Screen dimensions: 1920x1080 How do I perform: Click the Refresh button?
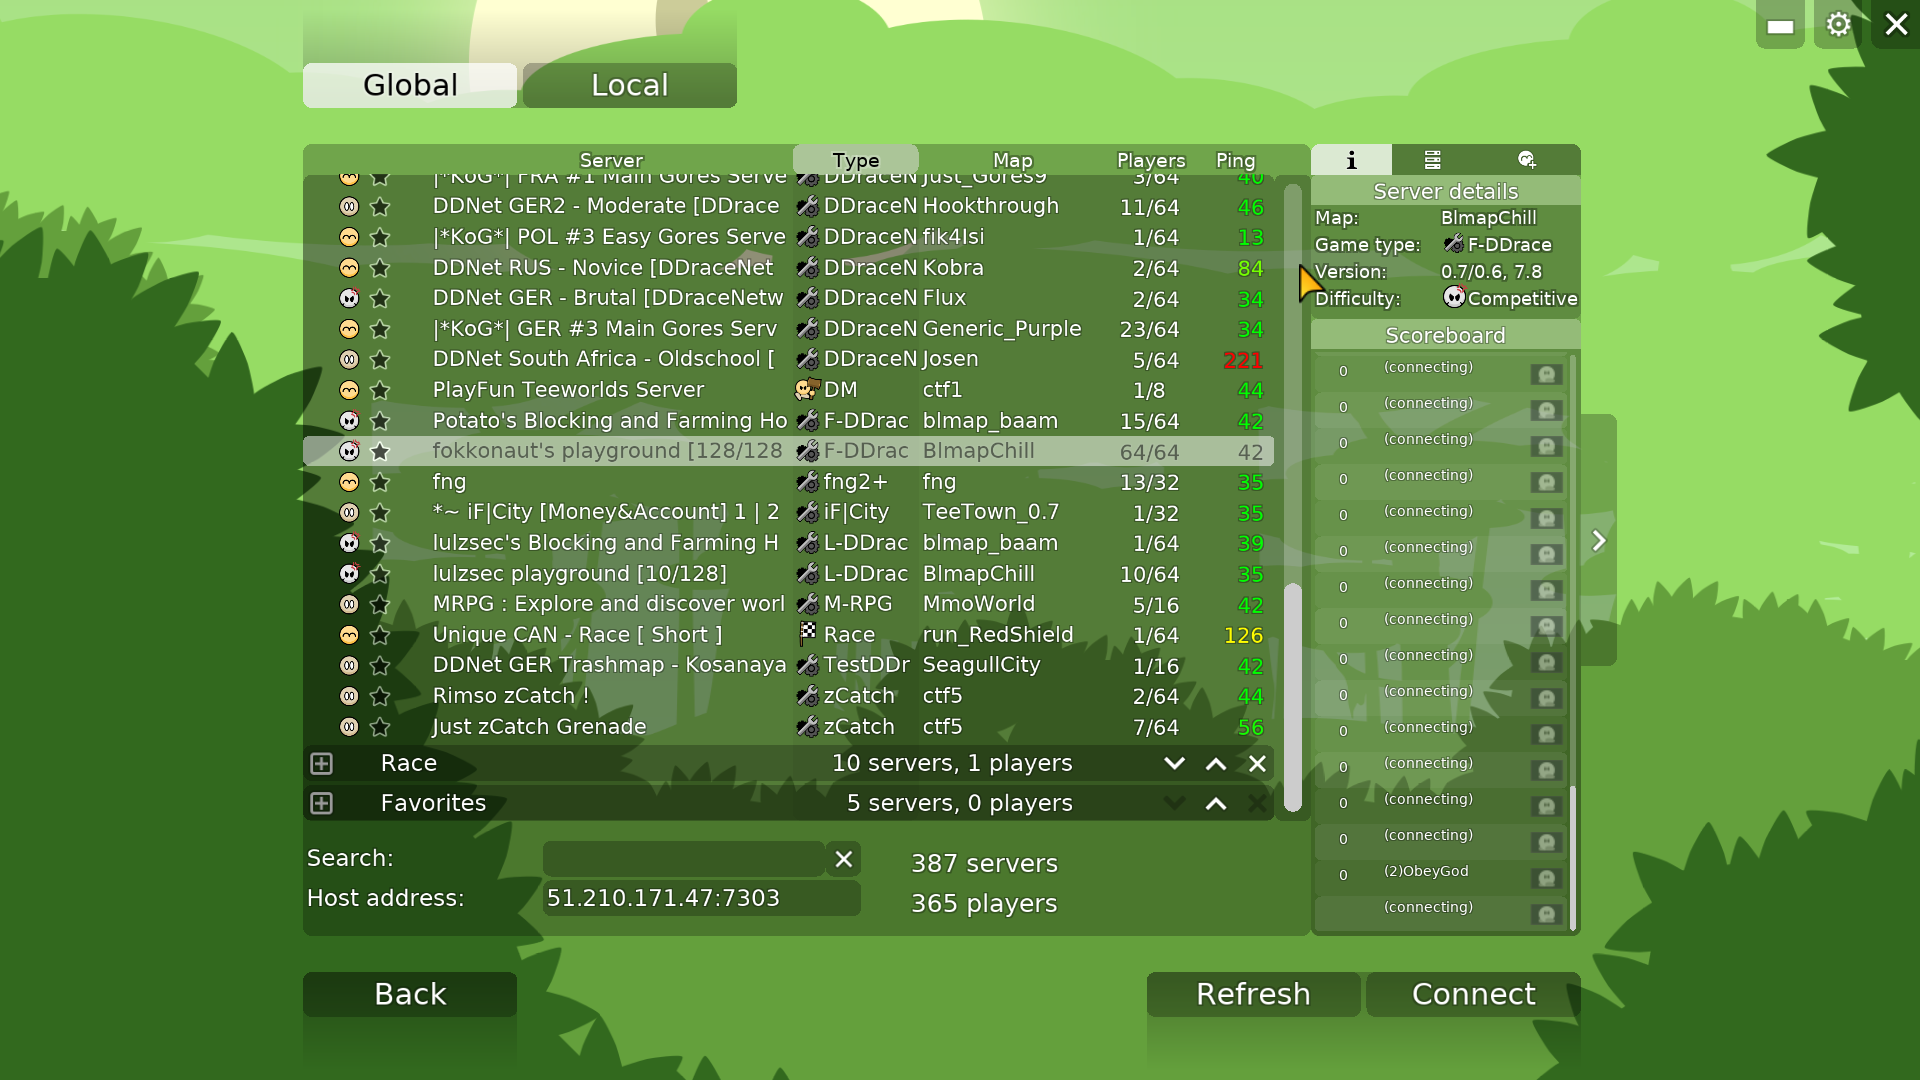pyautogui.click(x=1253, y=994)
